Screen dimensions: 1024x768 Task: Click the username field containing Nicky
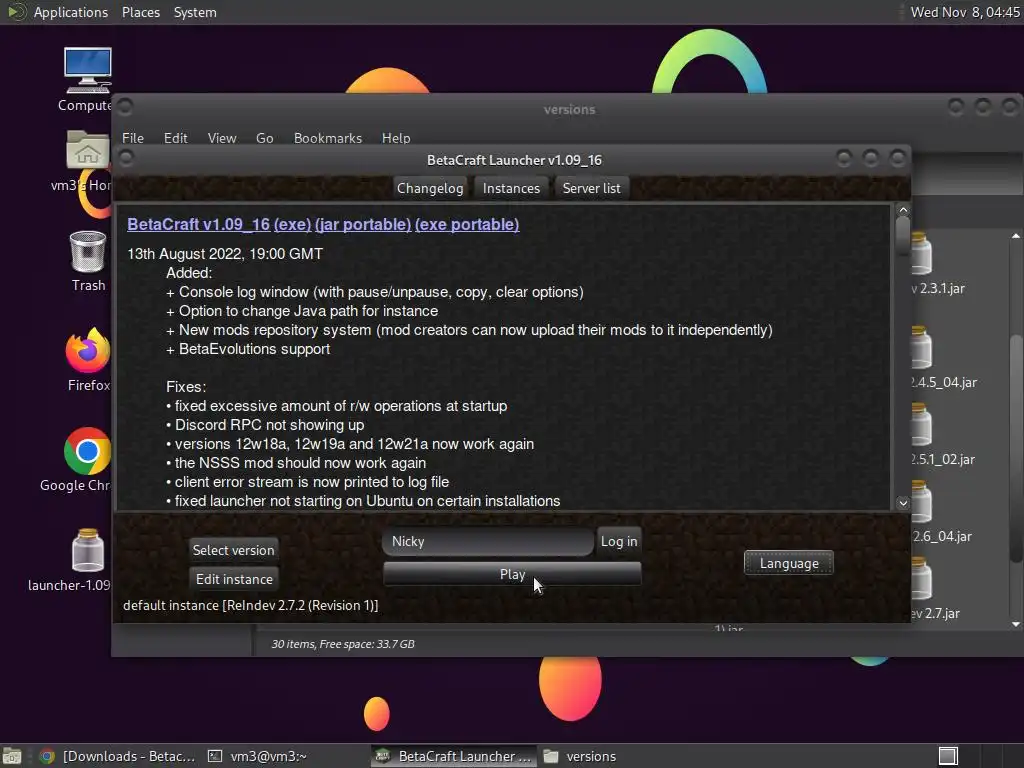point(488,541)
